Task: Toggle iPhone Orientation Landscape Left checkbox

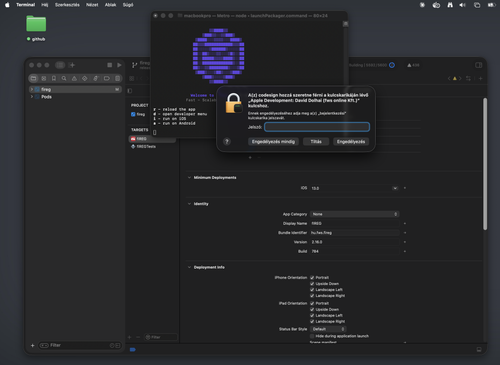Action: pos(312,290)
